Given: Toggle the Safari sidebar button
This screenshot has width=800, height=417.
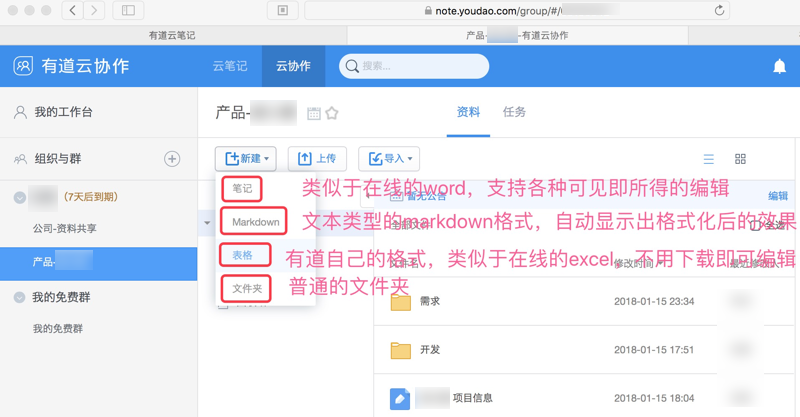Looking at the screenshot, I should click(x=128, y=10).
